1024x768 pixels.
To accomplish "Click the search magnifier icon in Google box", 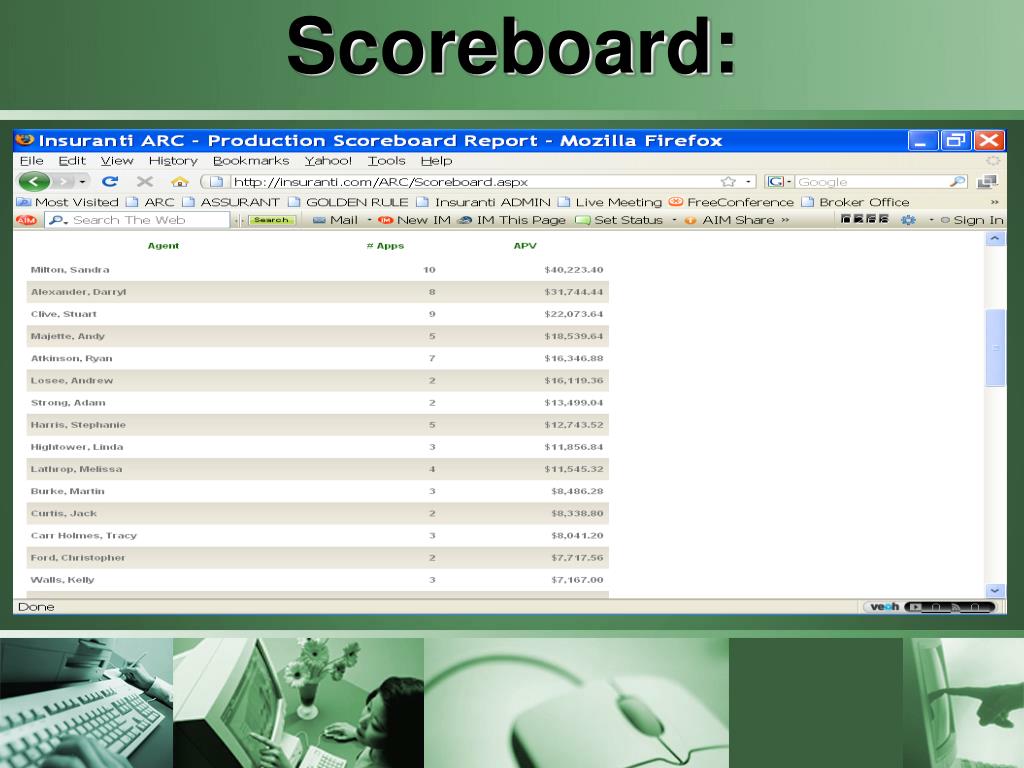I will pos(957,182).
